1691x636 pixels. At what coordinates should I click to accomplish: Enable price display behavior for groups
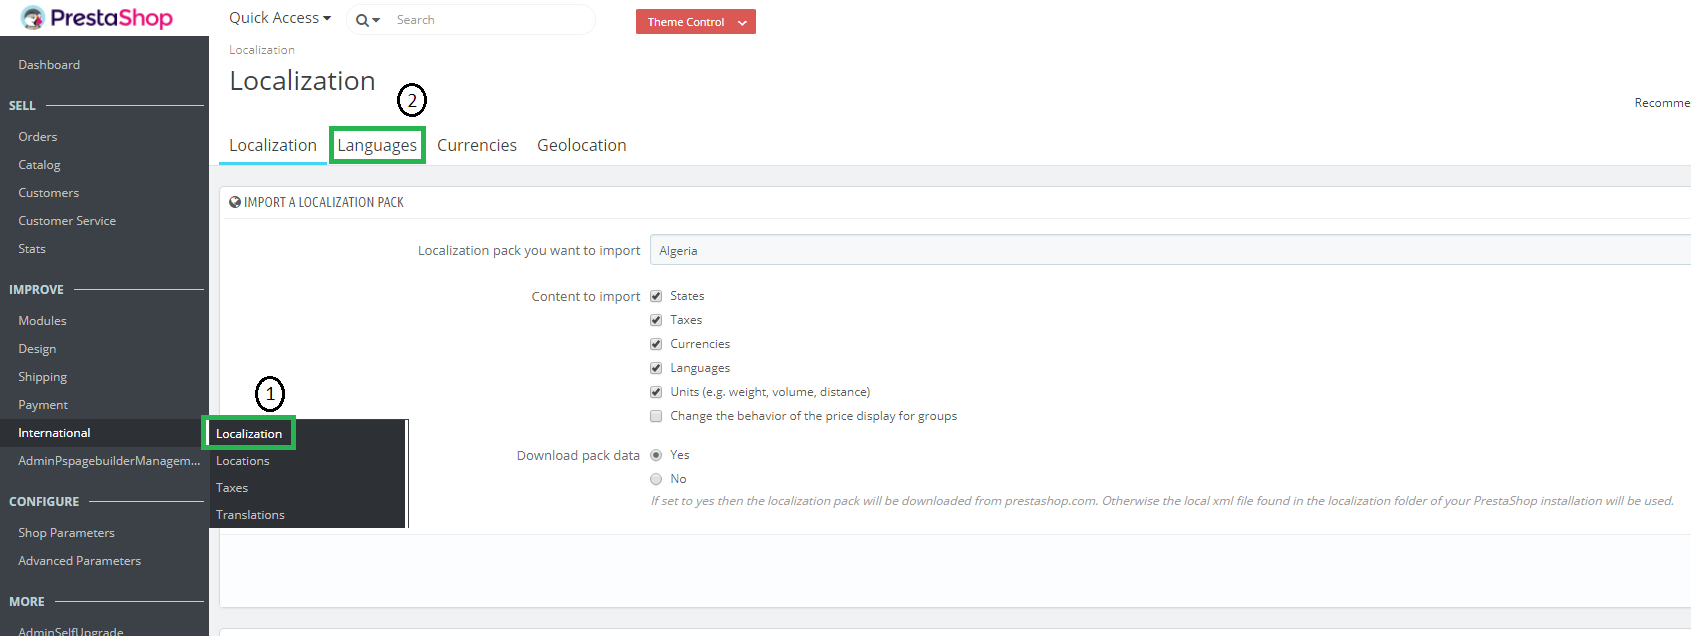click(656, 416)
